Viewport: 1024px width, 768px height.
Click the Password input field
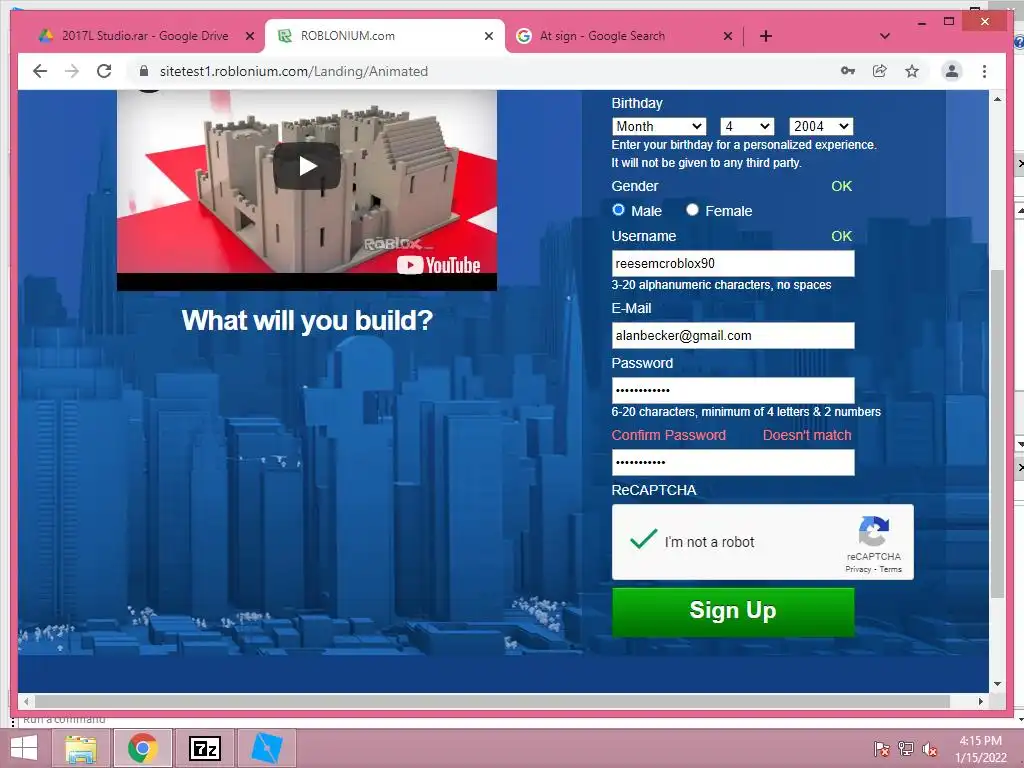coord(733,391)
